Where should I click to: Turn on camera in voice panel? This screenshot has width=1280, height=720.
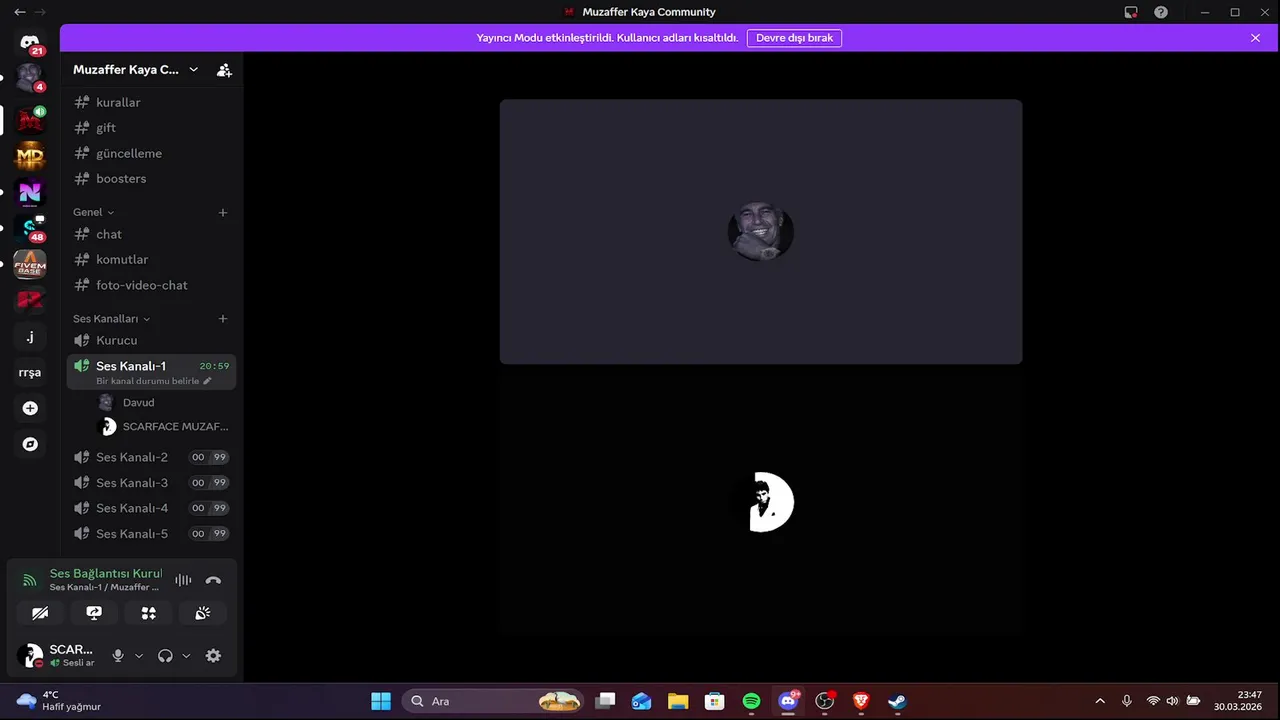click(x=40, y=613)
